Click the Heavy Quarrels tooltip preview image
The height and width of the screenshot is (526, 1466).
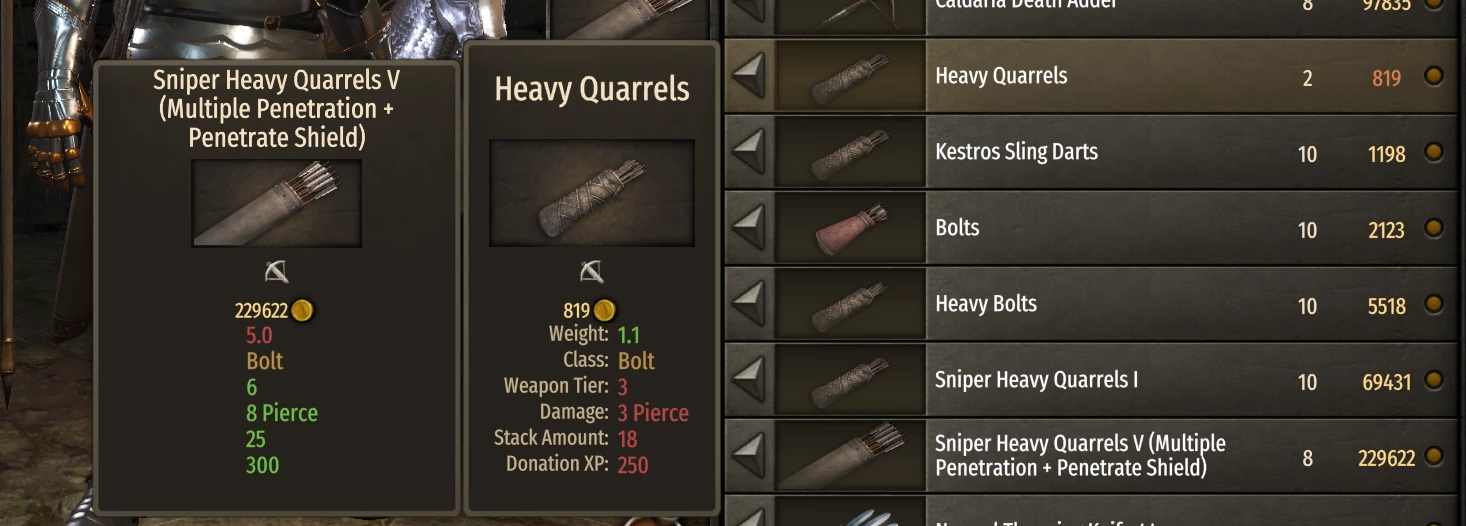pos(591,193)
